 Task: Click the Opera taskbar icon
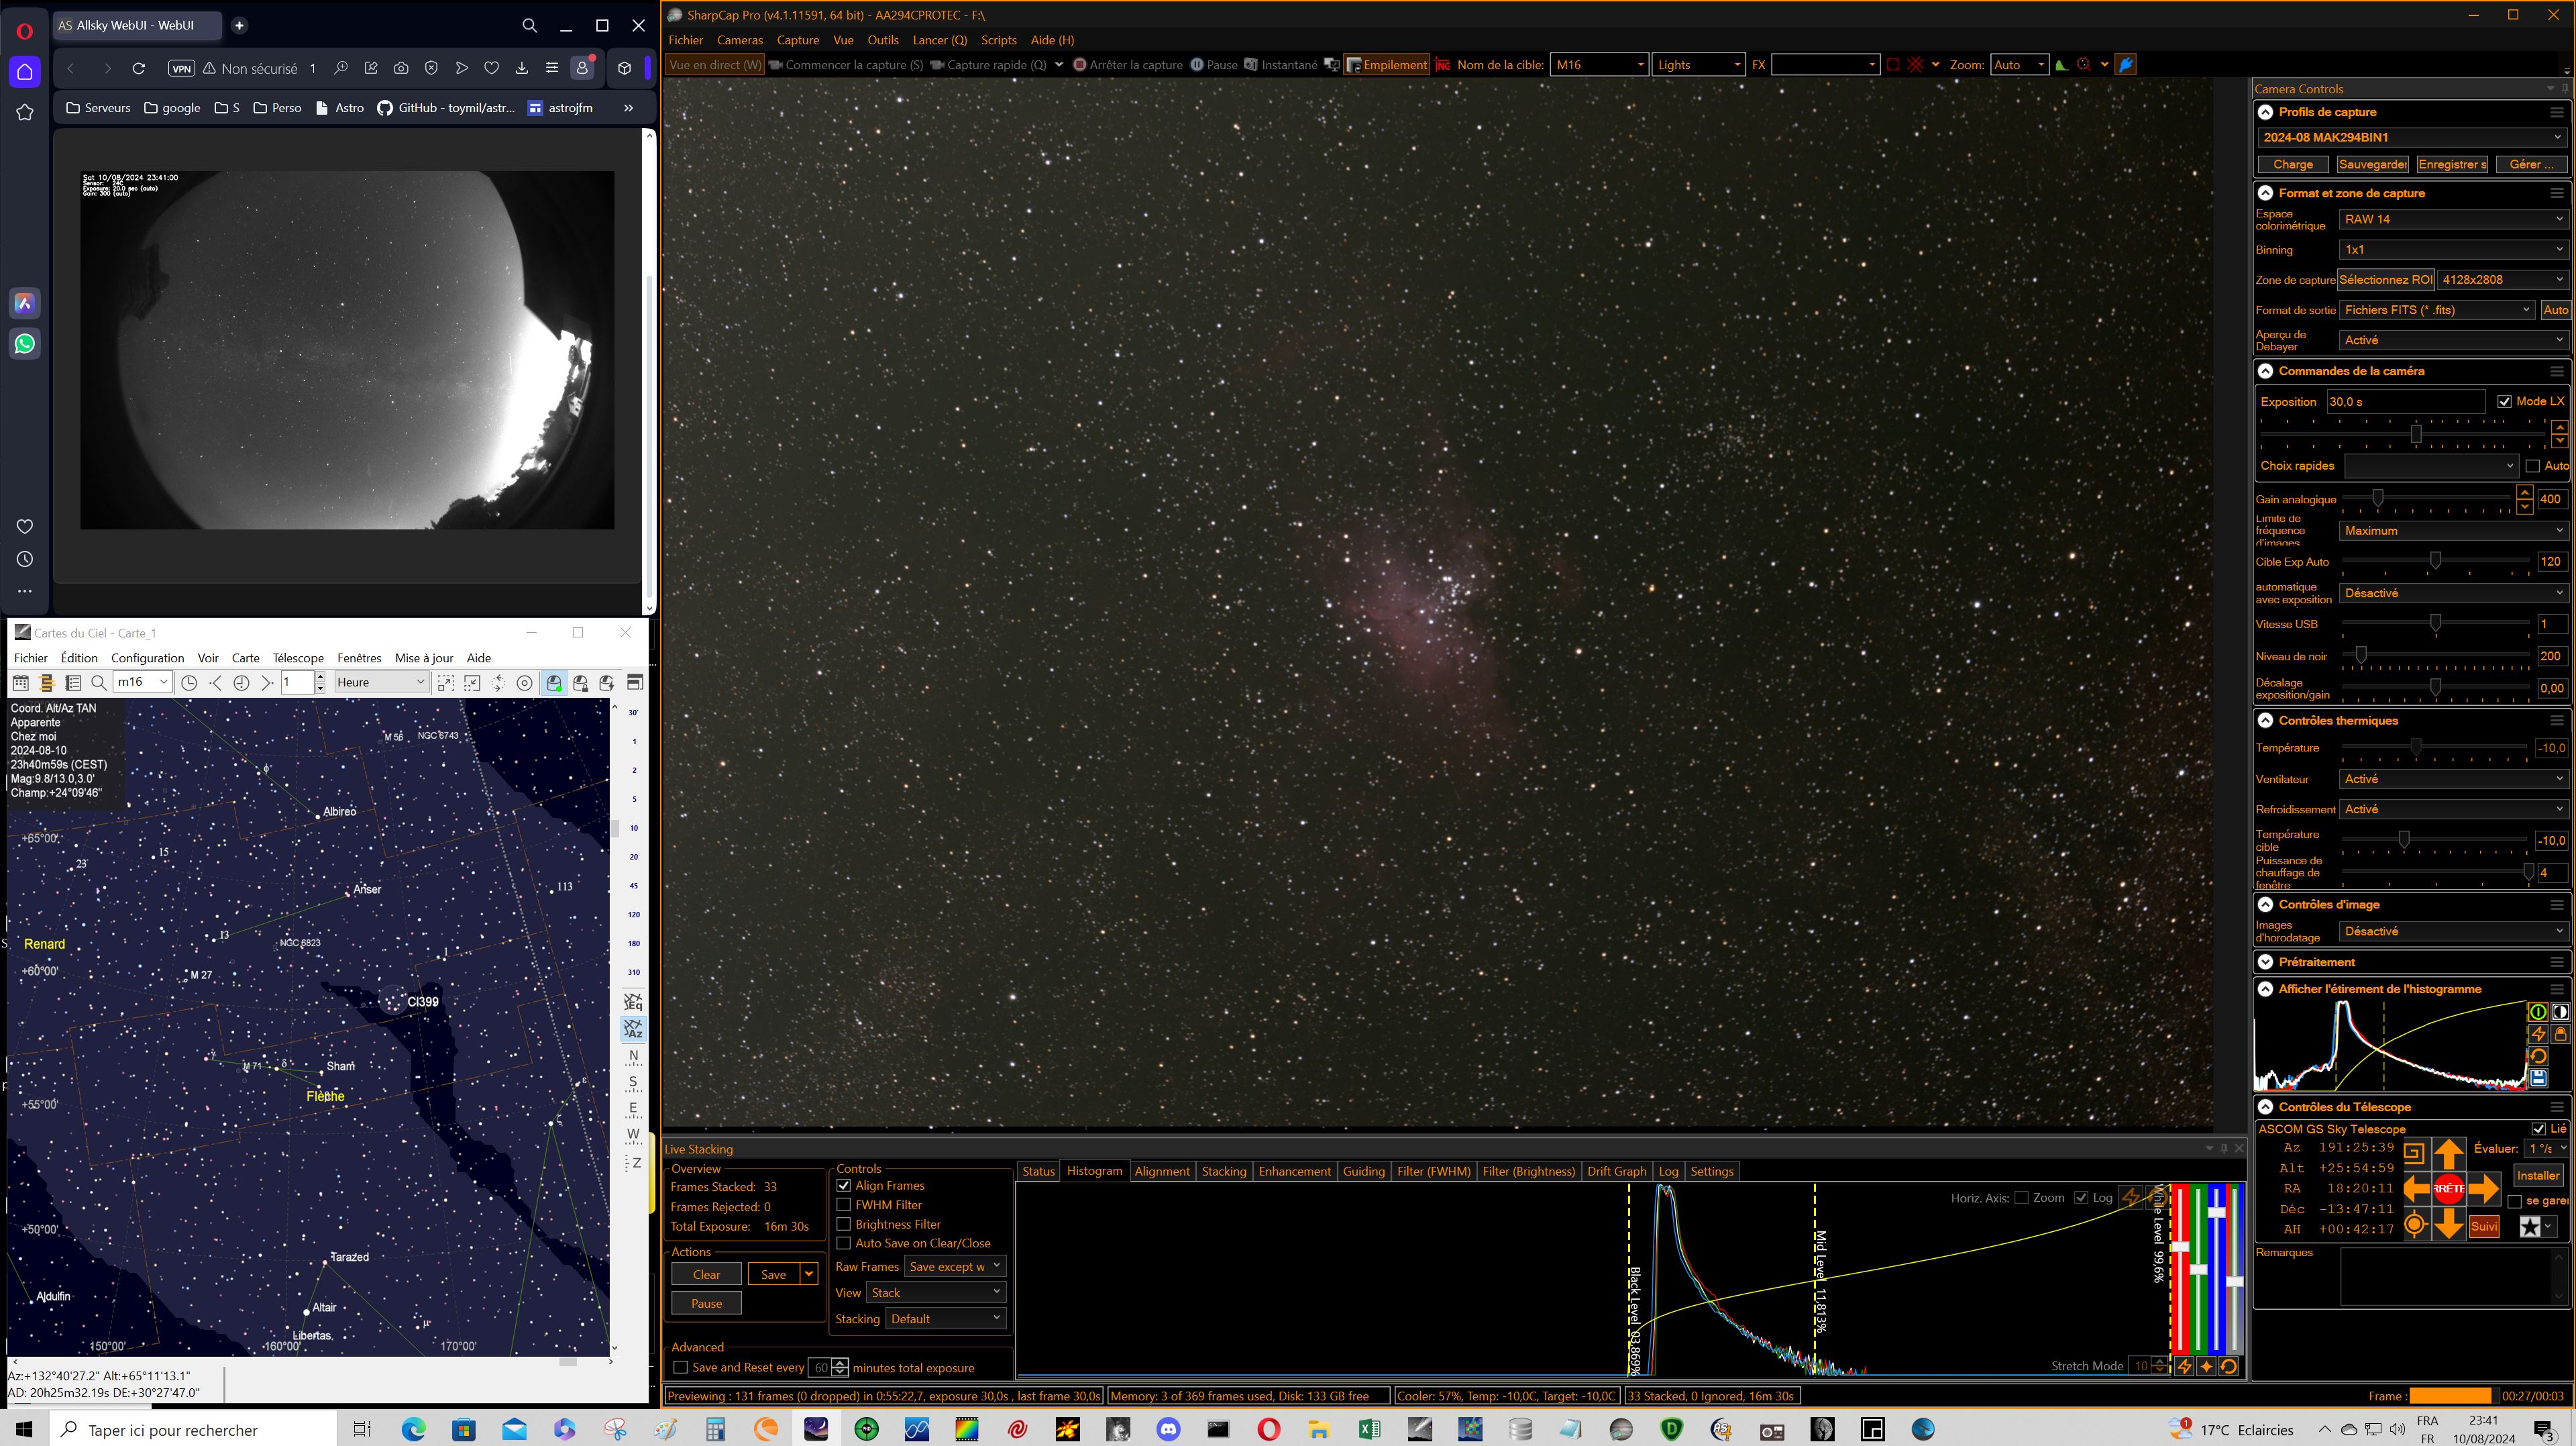1268,1429
